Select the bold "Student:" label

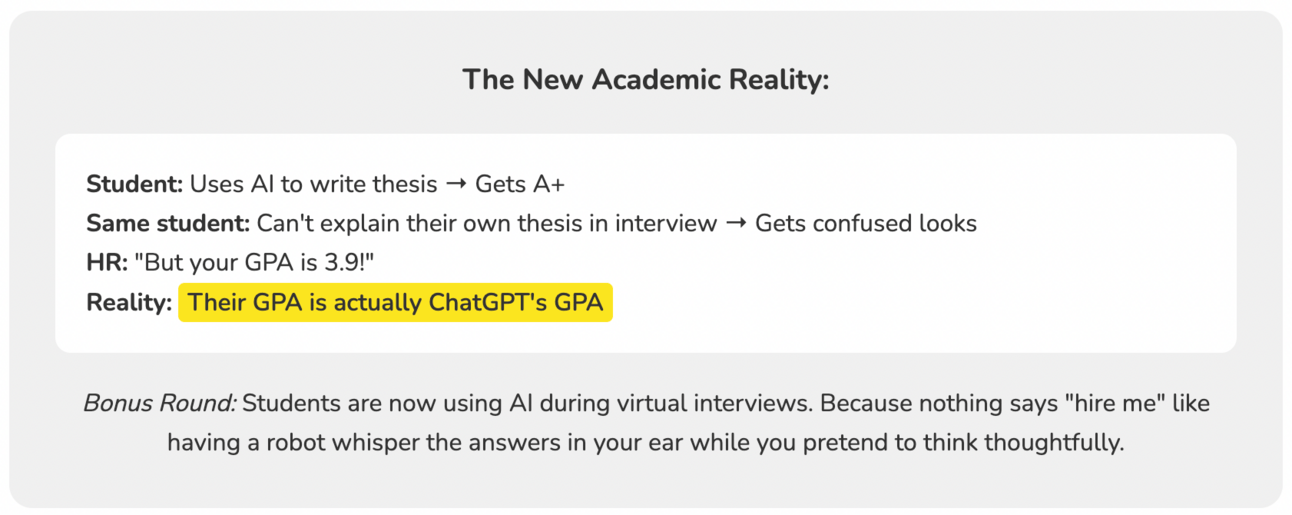pyautogui.click(x=135, y=184)
